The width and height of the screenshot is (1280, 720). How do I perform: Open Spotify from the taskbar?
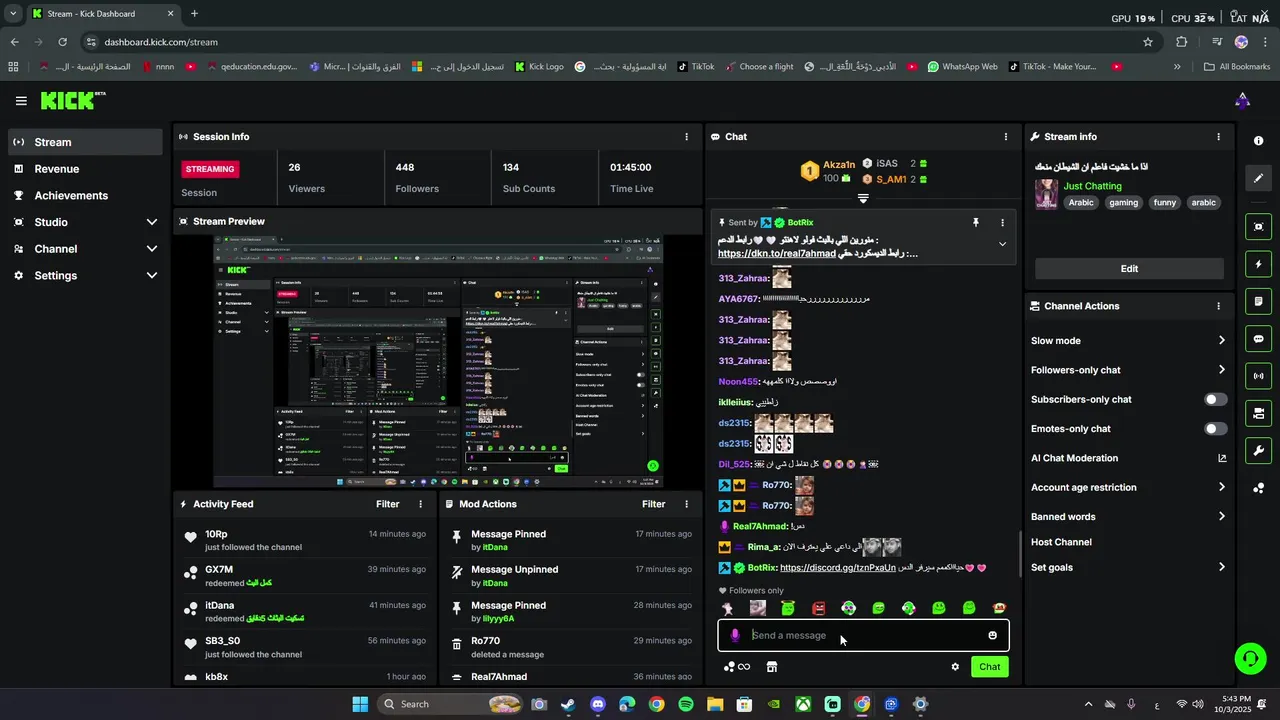click(686, 704)
